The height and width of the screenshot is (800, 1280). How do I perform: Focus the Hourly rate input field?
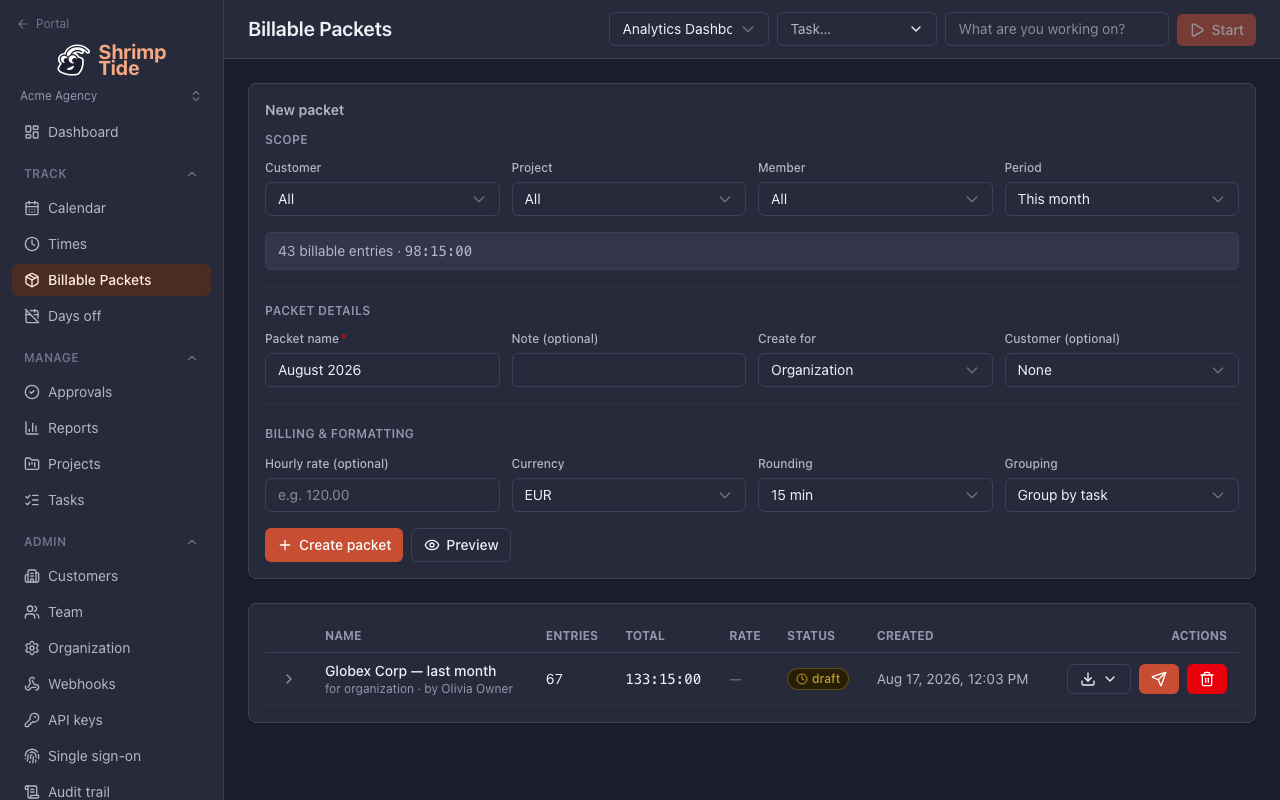(382, 495)
